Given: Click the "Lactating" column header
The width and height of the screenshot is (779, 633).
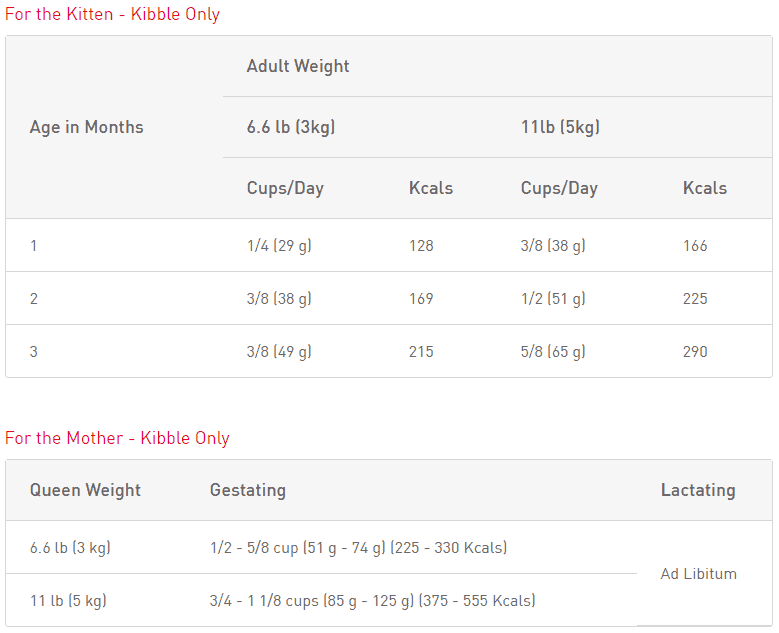Looking at the screenshot, I should (698, 490).
